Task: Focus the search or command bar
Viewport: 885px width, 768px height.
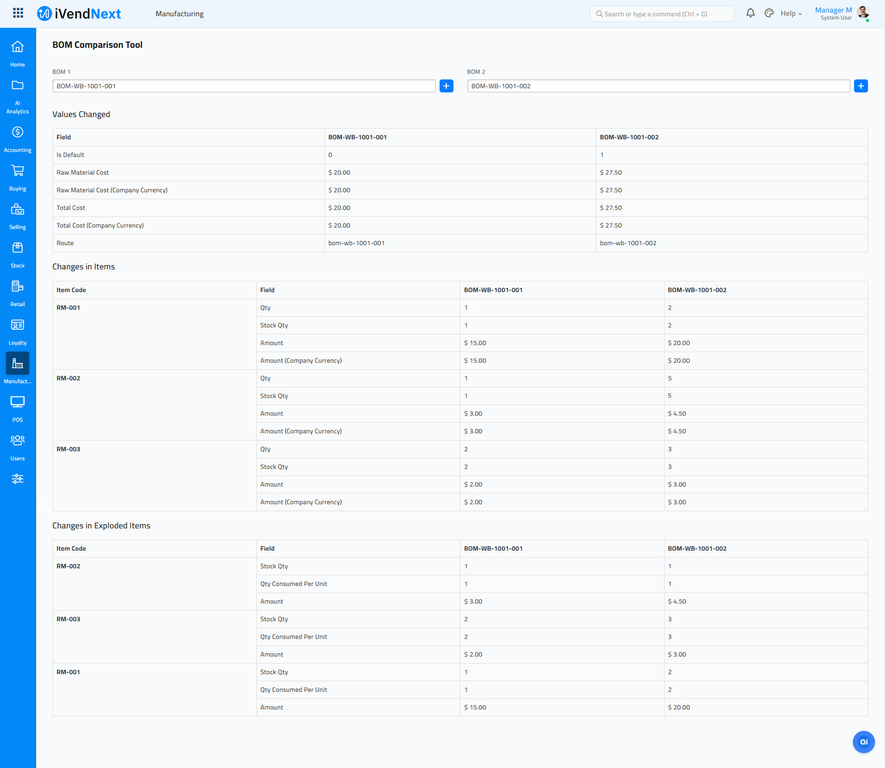Action: pos(662,14)
